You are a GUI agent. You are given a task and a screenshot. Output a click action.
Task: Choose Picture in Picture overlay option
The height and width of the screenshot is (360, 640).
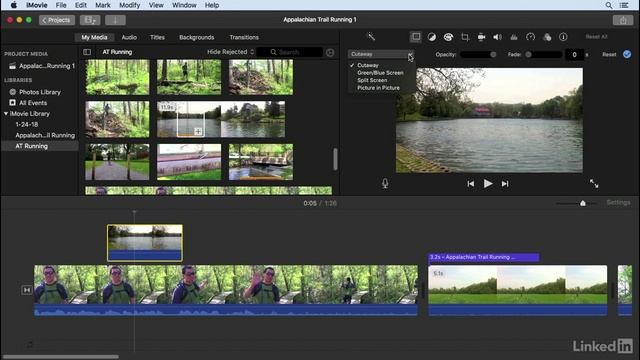pos(378,88)
